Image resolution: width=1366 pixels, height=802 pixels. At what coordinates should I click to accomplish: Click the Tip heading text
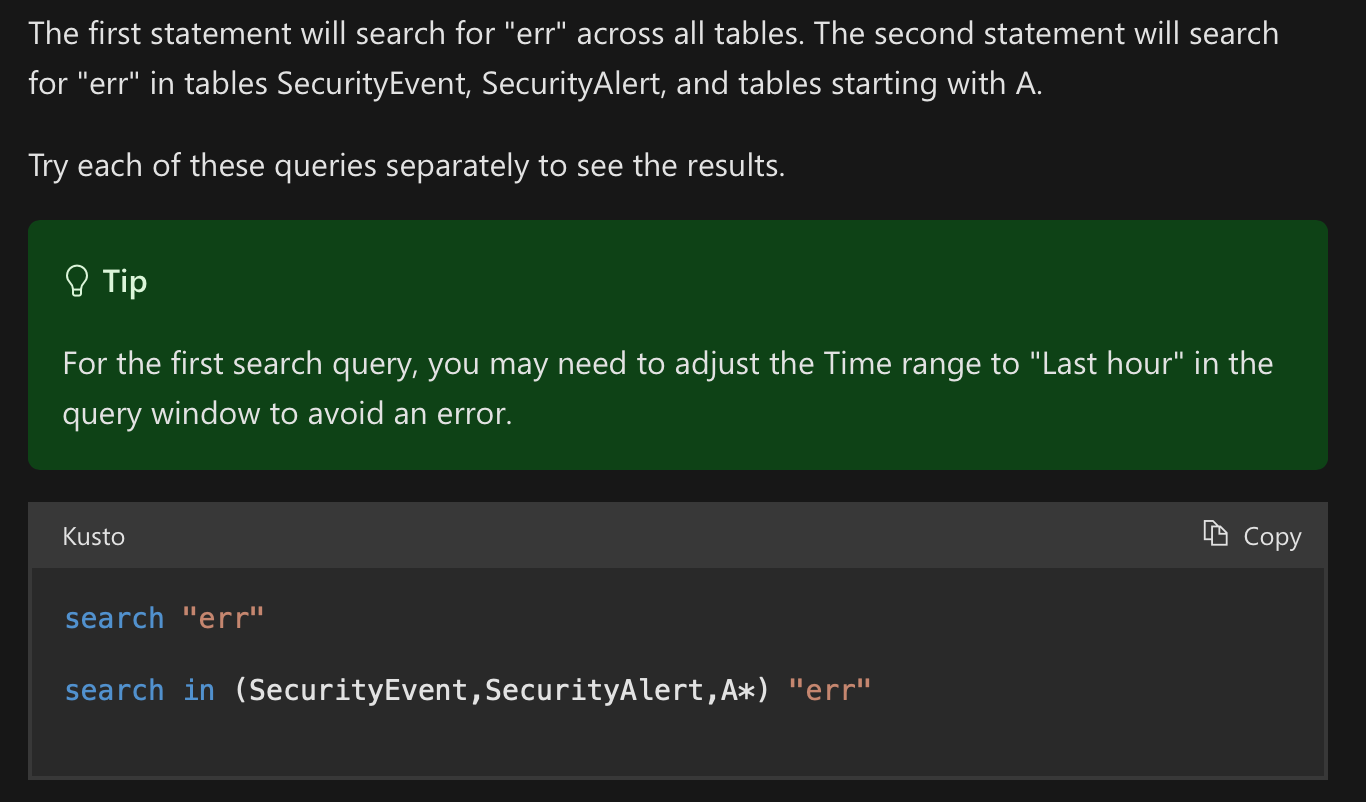pyautogui.click(x=125, y=282)
